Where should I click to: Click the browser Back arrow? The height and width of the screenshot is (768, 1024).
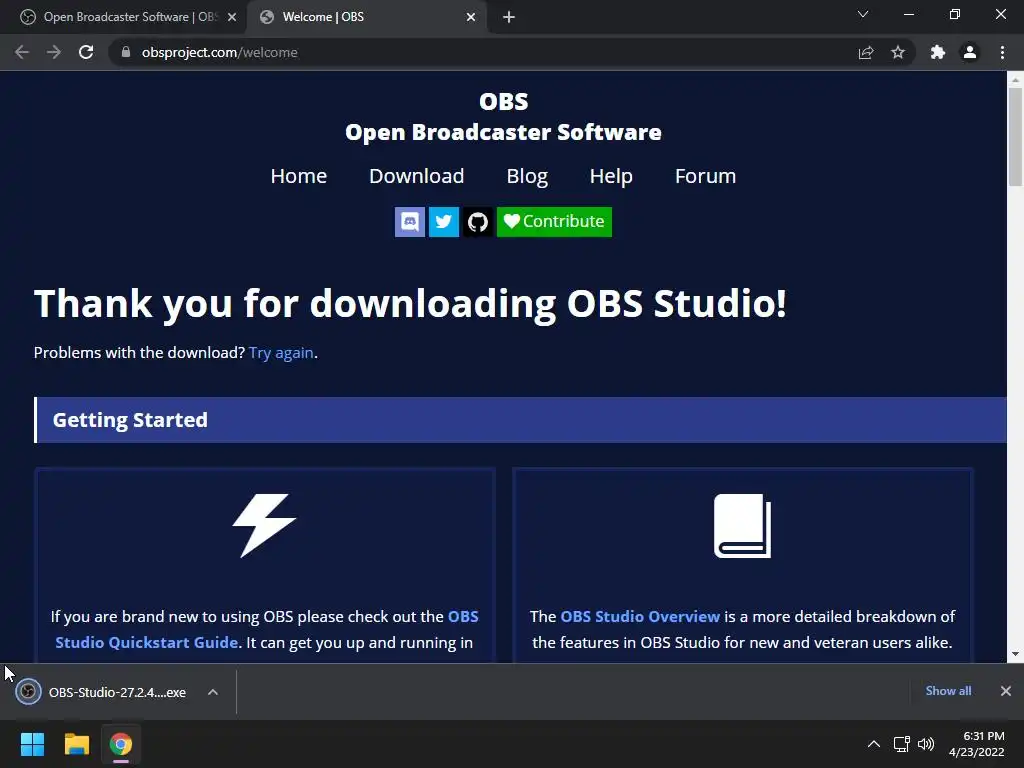pyautogui.click(x=22, y=52)
